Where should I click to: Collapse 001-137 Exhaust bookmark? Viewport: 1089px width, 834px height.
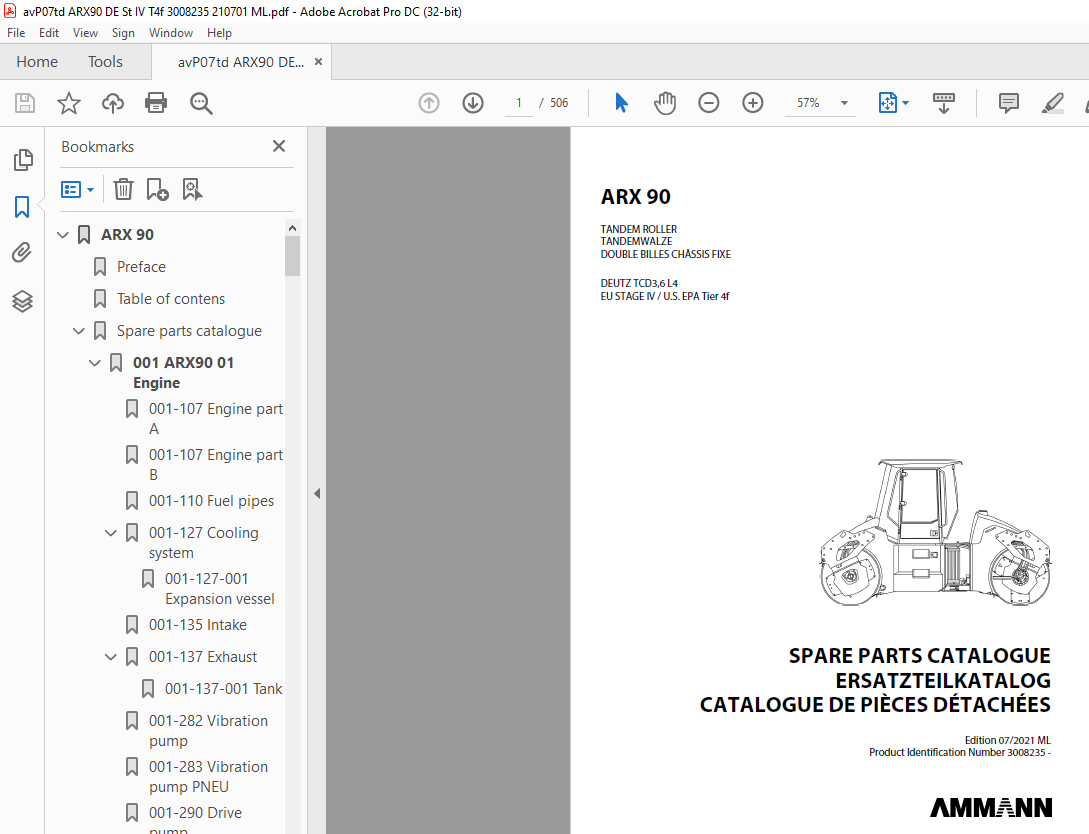click(x=111, y=657)
